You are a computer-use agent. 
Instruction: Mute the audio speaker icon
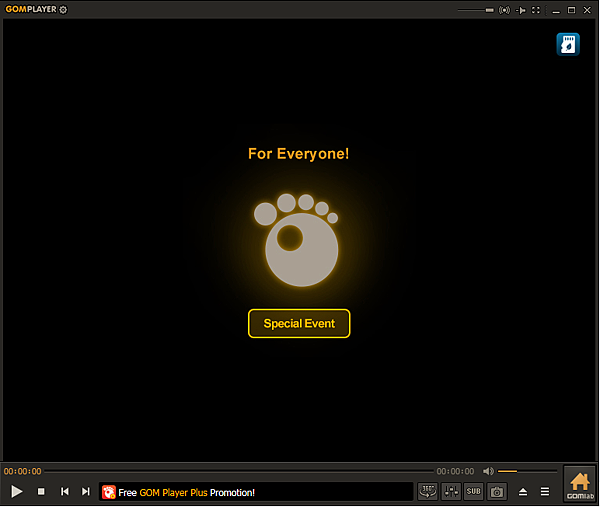click(x=488, y=471)
